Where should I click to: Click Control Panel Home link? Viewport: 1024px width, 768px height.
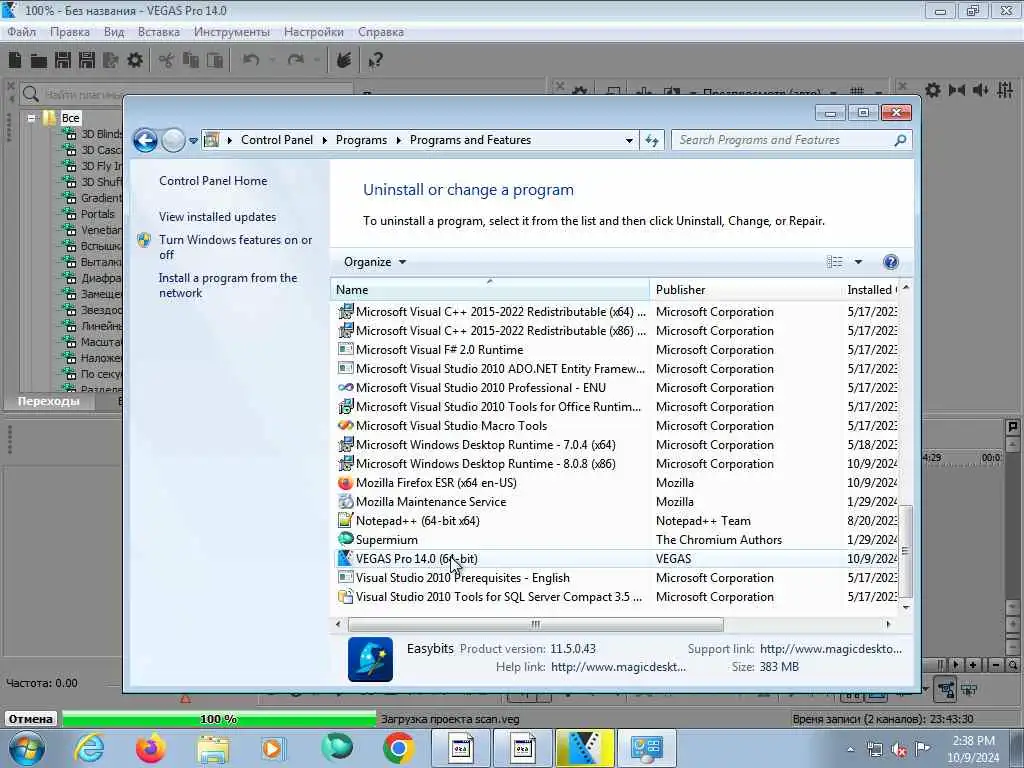tap(213, 181)
